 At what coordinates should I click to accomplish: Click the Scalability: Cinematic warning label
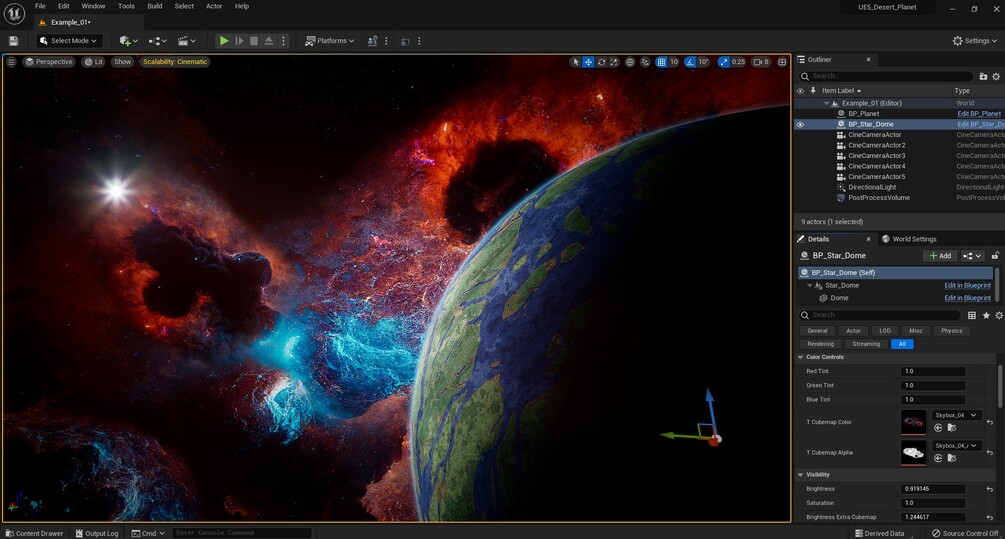[x=175, y=62]
